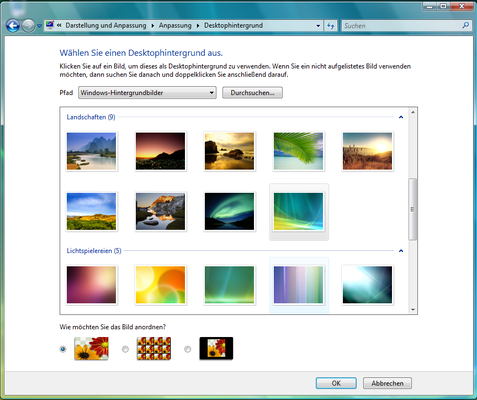
Task: Click the Abbrechen button
Action: click(387, 383)
